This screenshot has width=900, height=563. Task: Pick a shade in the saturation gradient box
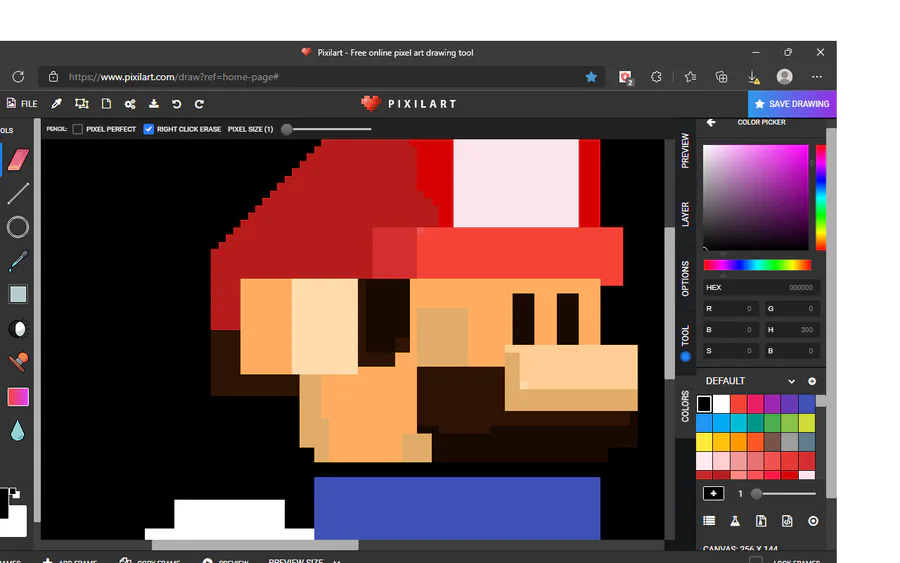pyautogui.click(x=755, y=197)
